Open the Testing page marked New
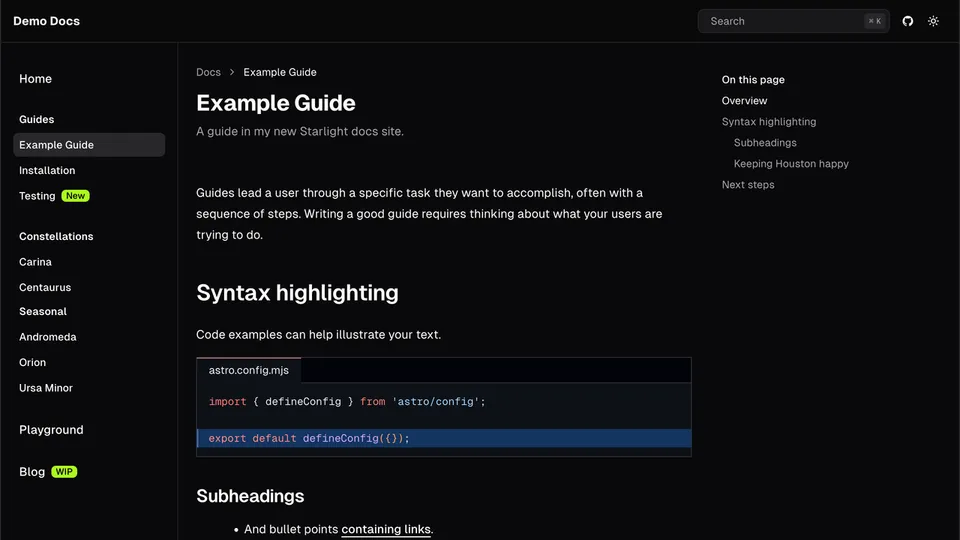This screenshot has height=540, width=960. pos(37,196)
